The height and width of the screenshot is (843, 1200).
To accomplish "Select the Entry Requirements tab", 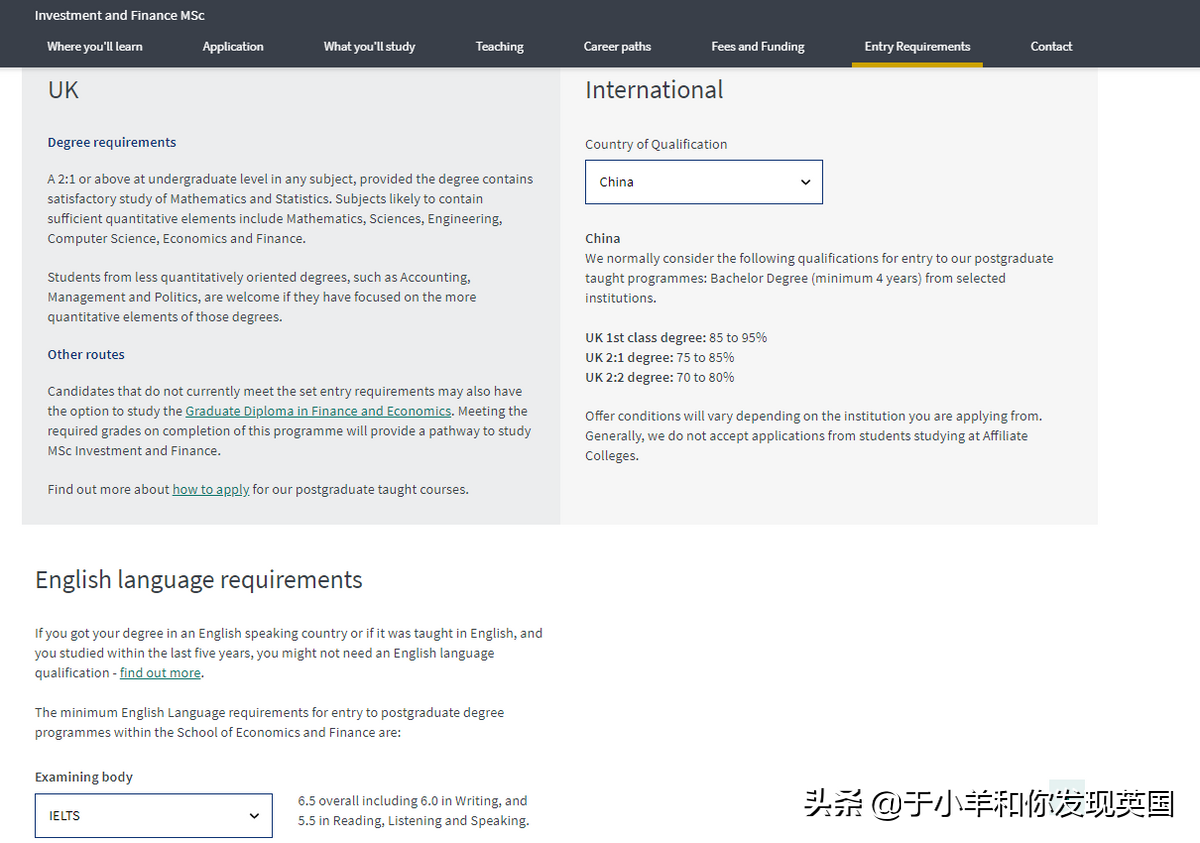I will [917, 46].
